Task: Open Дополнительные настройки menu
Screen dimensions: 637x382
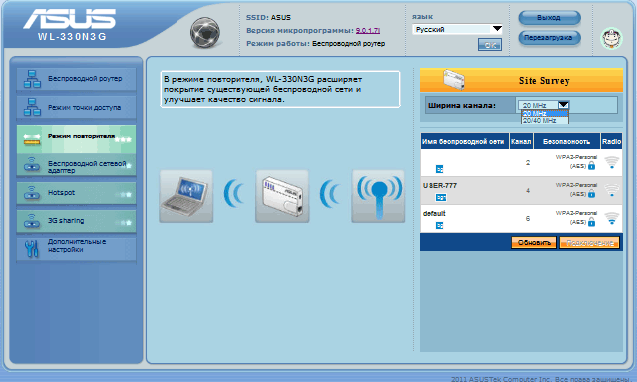Action: point(76,248)
